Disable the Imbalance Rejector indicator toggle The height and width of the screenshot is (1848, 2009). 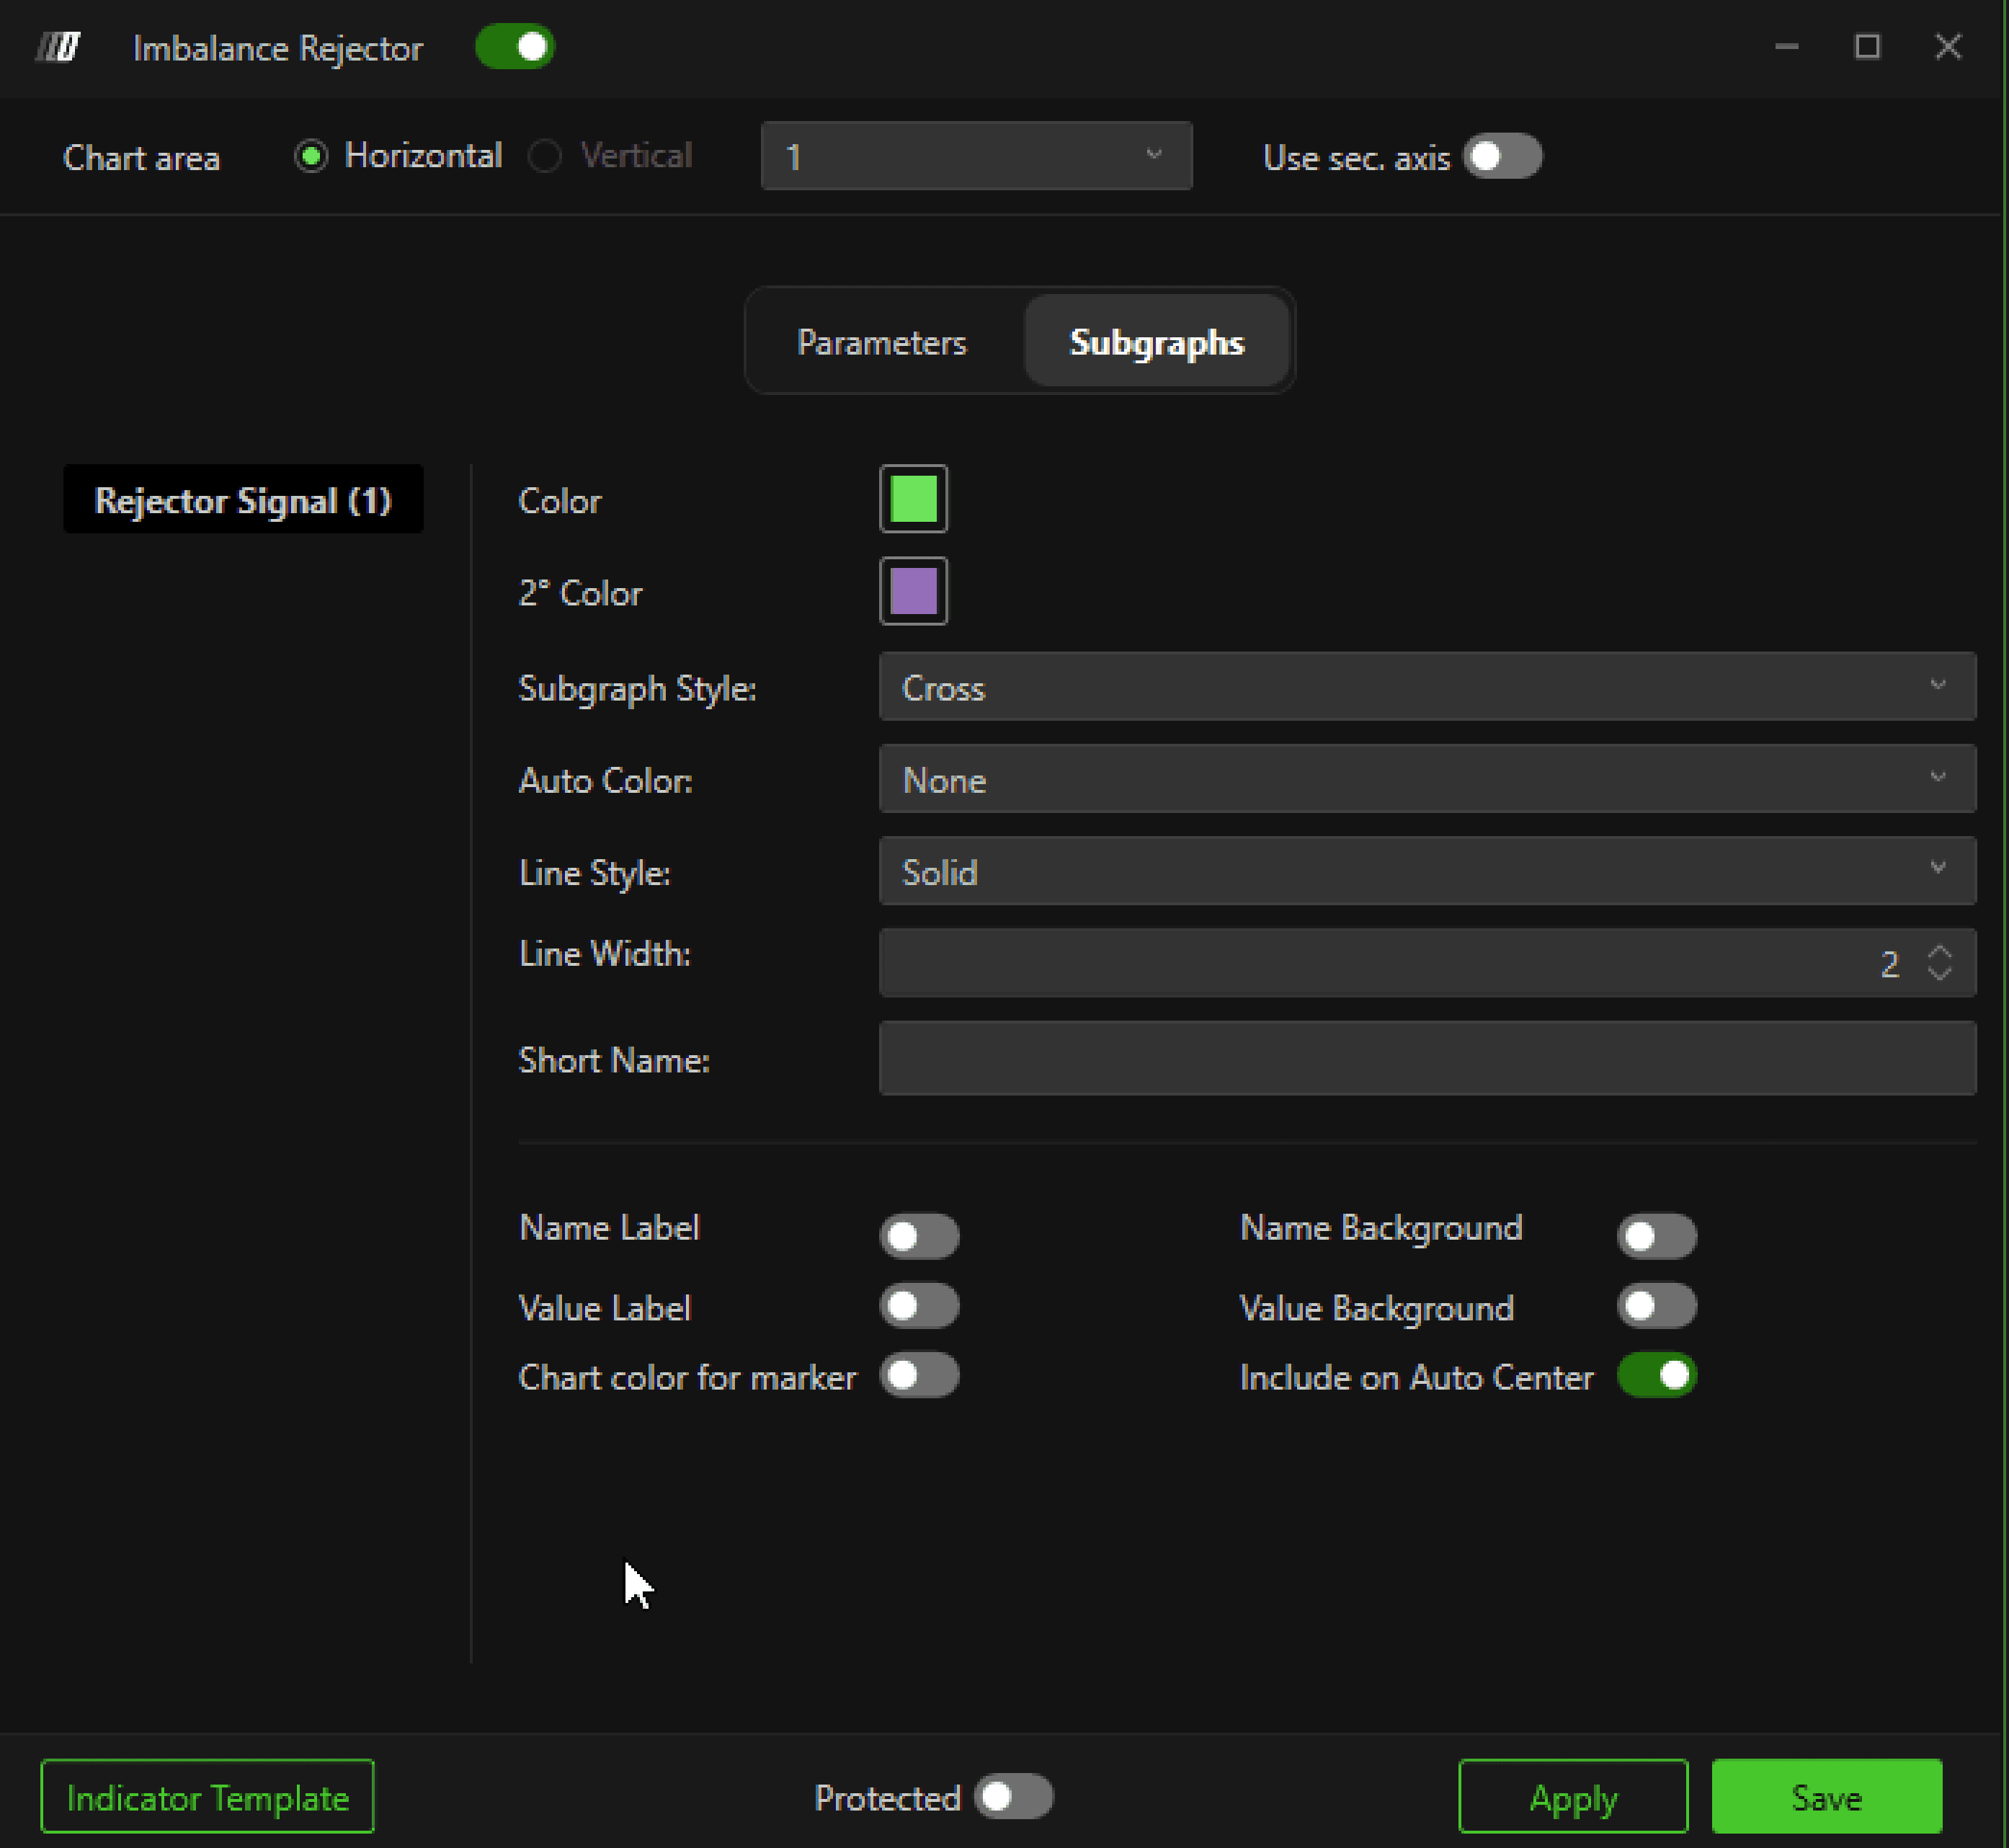[x=515, y=47]
